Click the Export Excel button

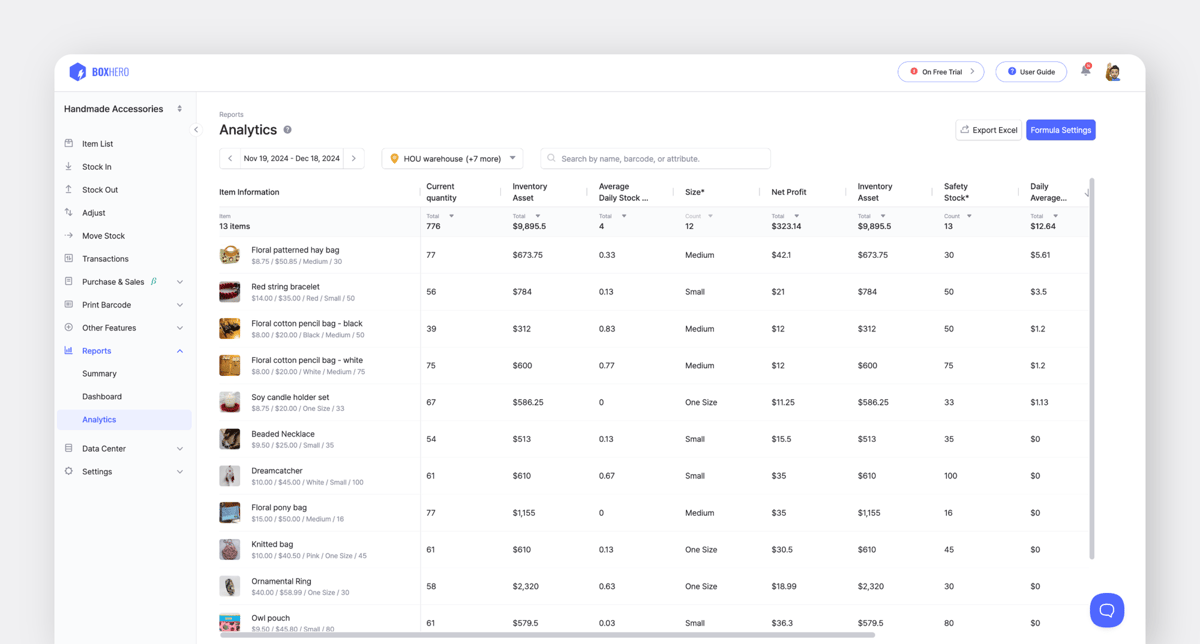point(988,130)
